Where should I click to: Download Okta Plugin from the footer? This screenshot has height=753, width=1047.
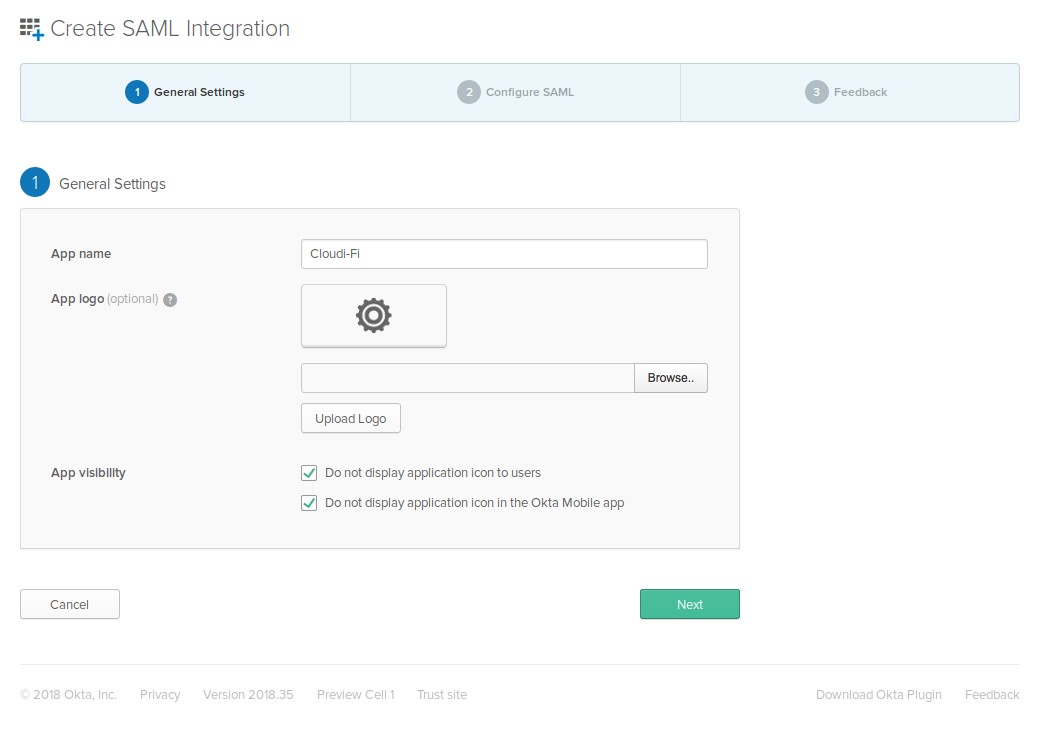[x=879, y=695]
